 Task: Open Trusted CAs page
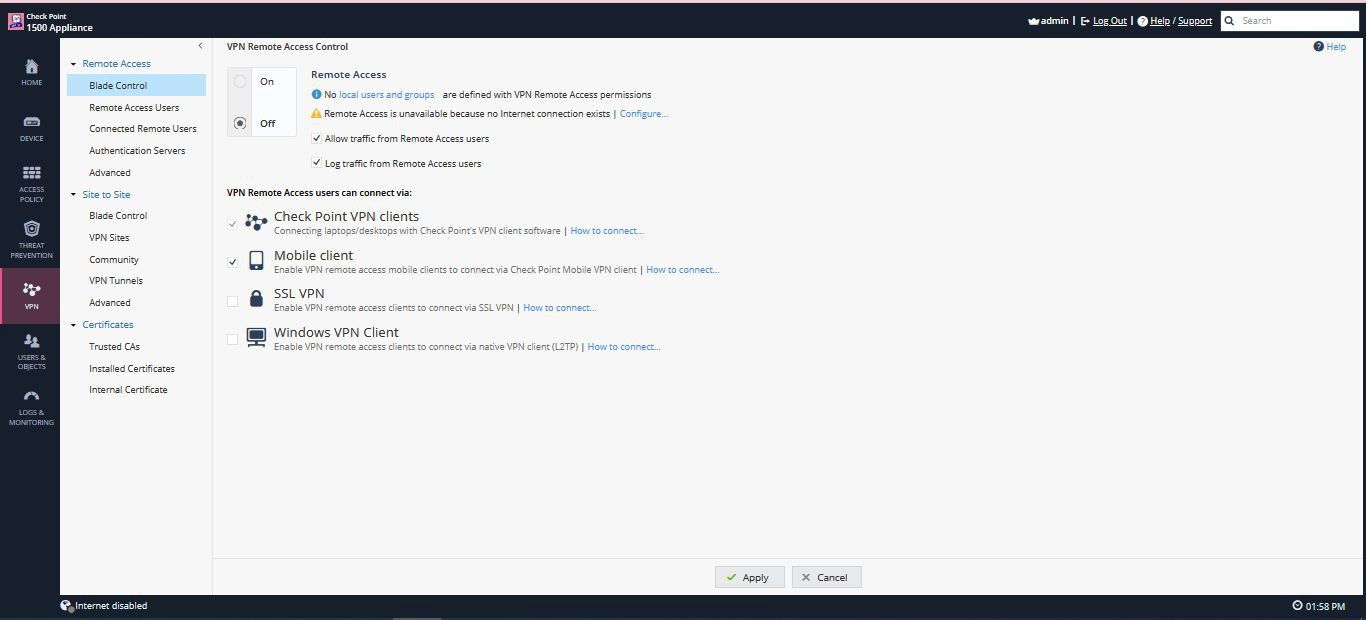[114, 346]
